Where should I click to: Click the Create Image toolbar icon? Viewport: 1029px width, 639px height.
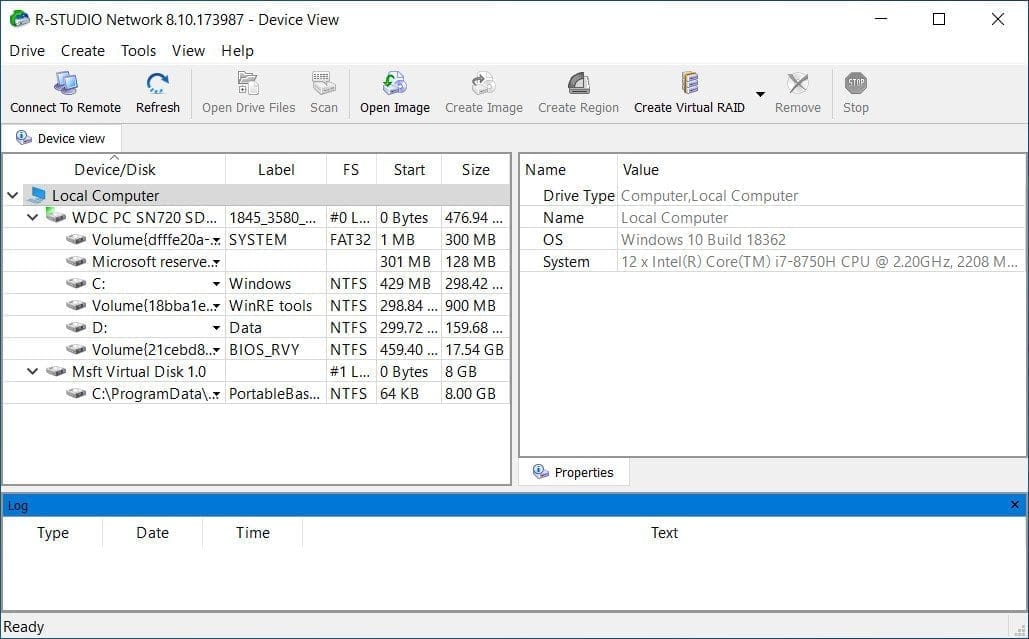[484, 83]
